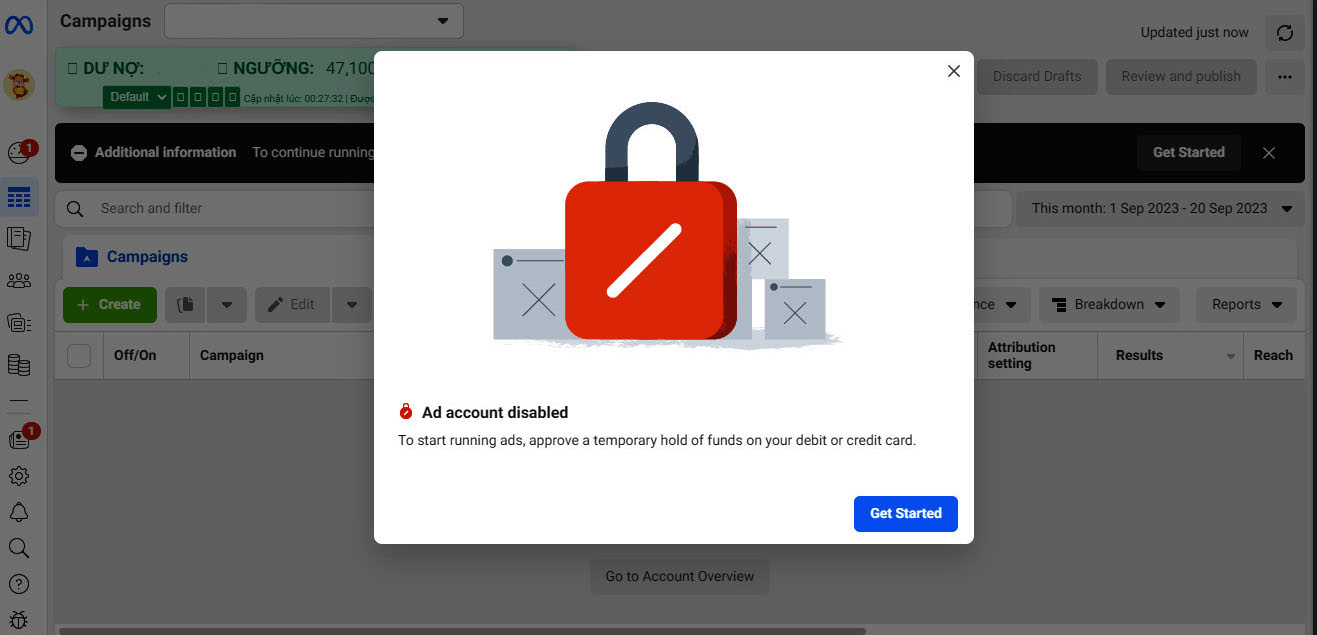This screenshot has height=635, width=1317.
Task: Open the Settings gear in sidebar
Action: [x=19, y=476]
